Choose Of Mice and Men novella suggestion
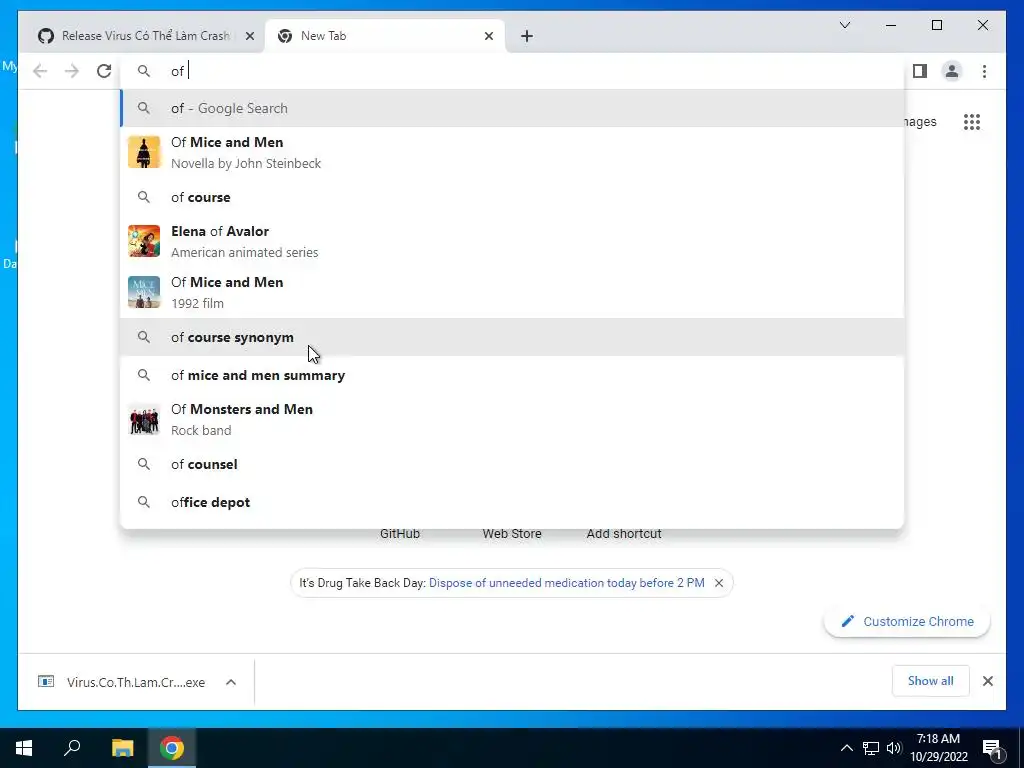The height and width of the screenshot is (768, 1024). click(x=513, y=152)
